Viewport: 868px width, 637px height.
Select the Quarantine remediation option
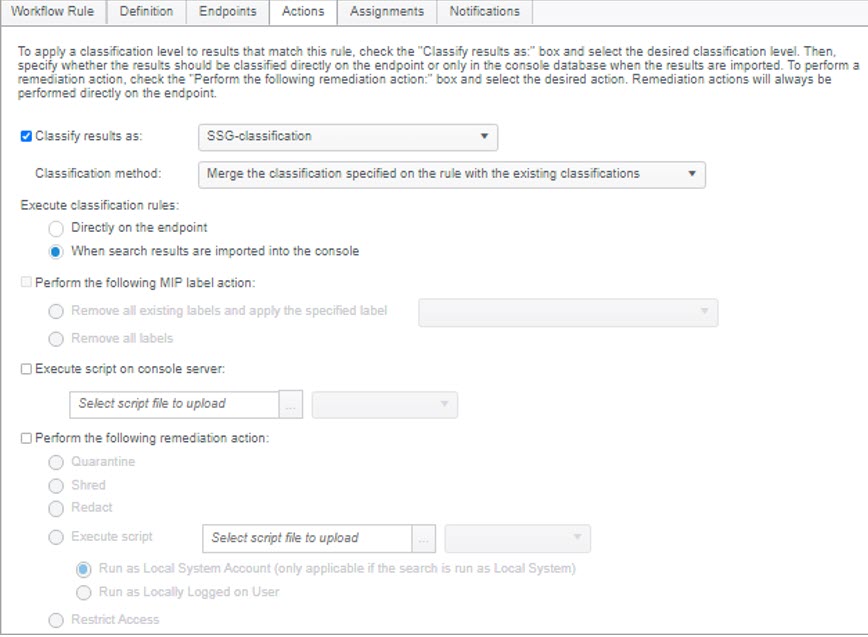pyautogui.click(x=56, y=462)
